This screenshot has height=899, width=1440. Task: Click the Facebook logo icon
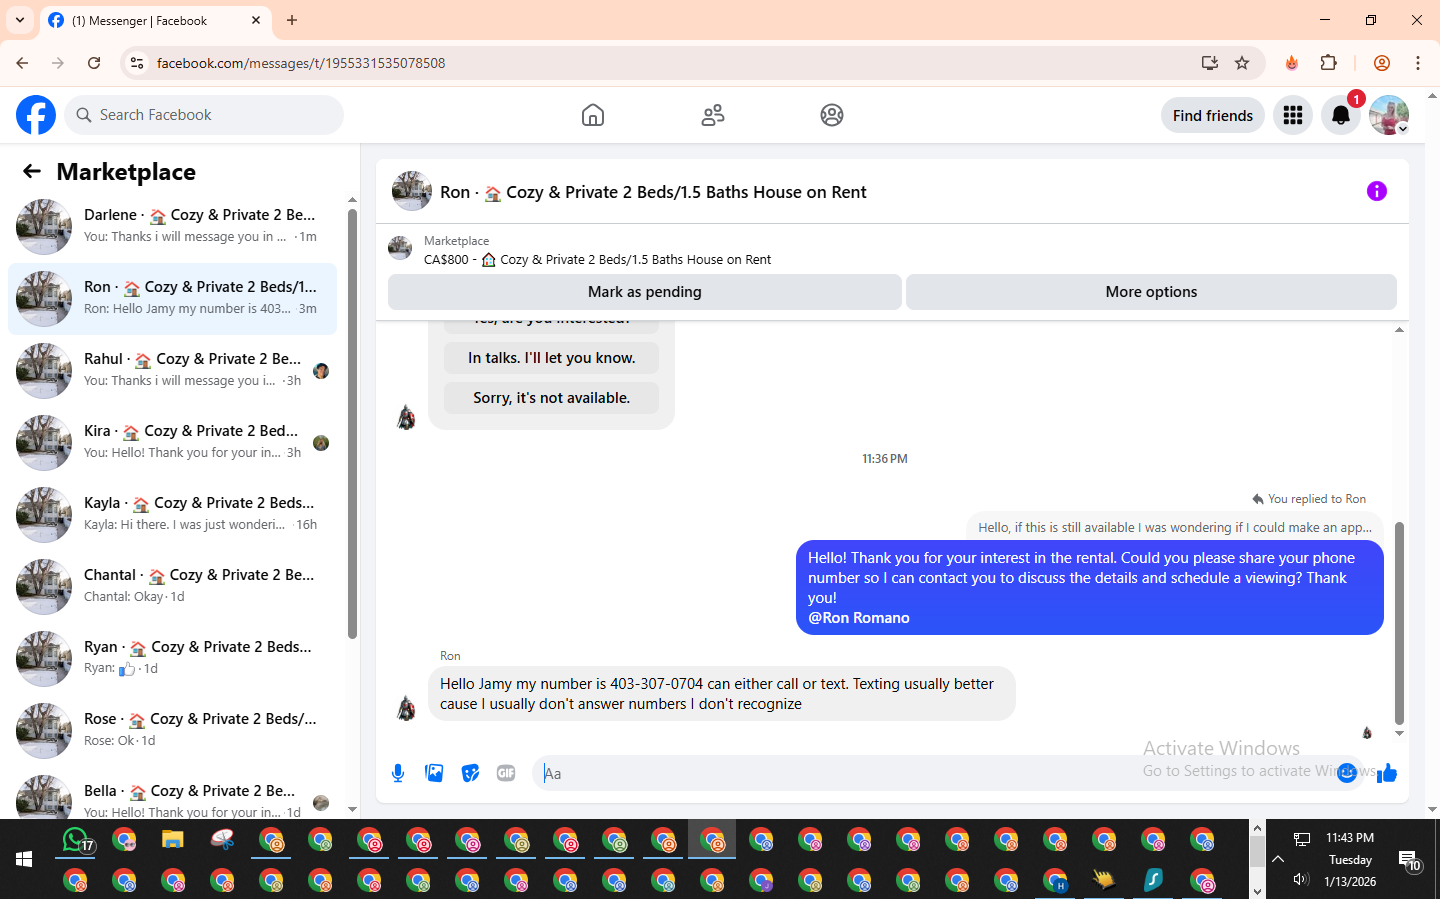pos(36,115)
